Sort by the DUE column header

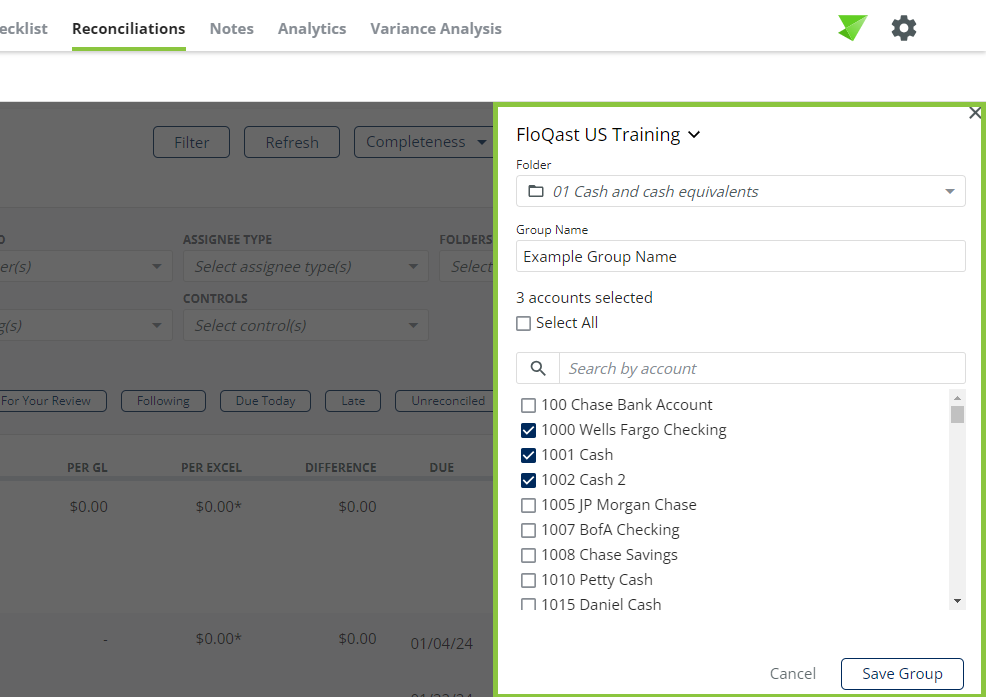(441, 468)
